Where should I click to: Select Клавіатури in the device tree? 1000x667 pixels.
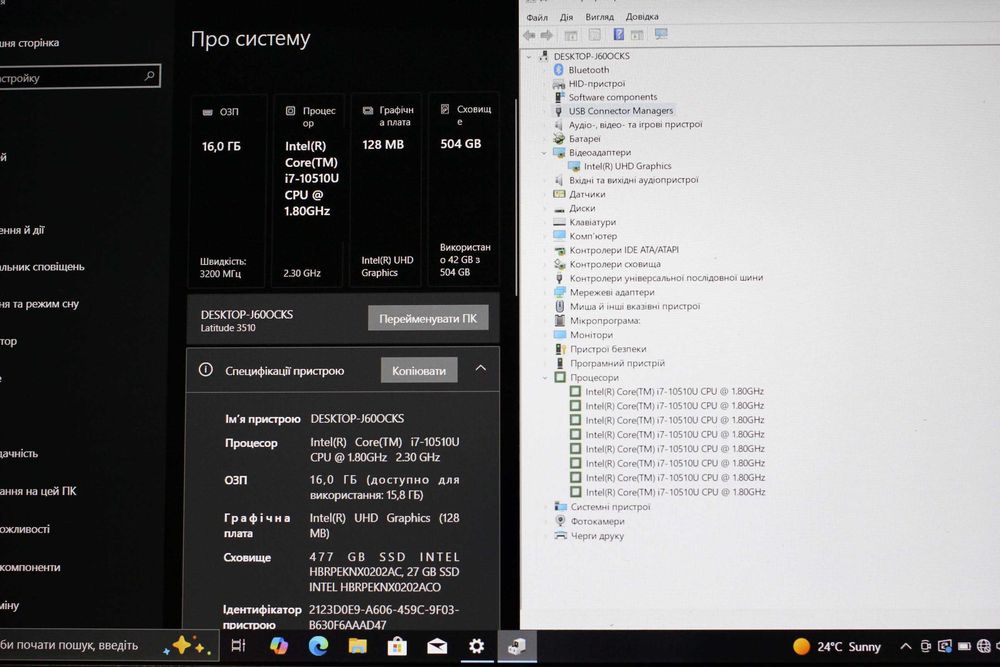pos(592,223)
